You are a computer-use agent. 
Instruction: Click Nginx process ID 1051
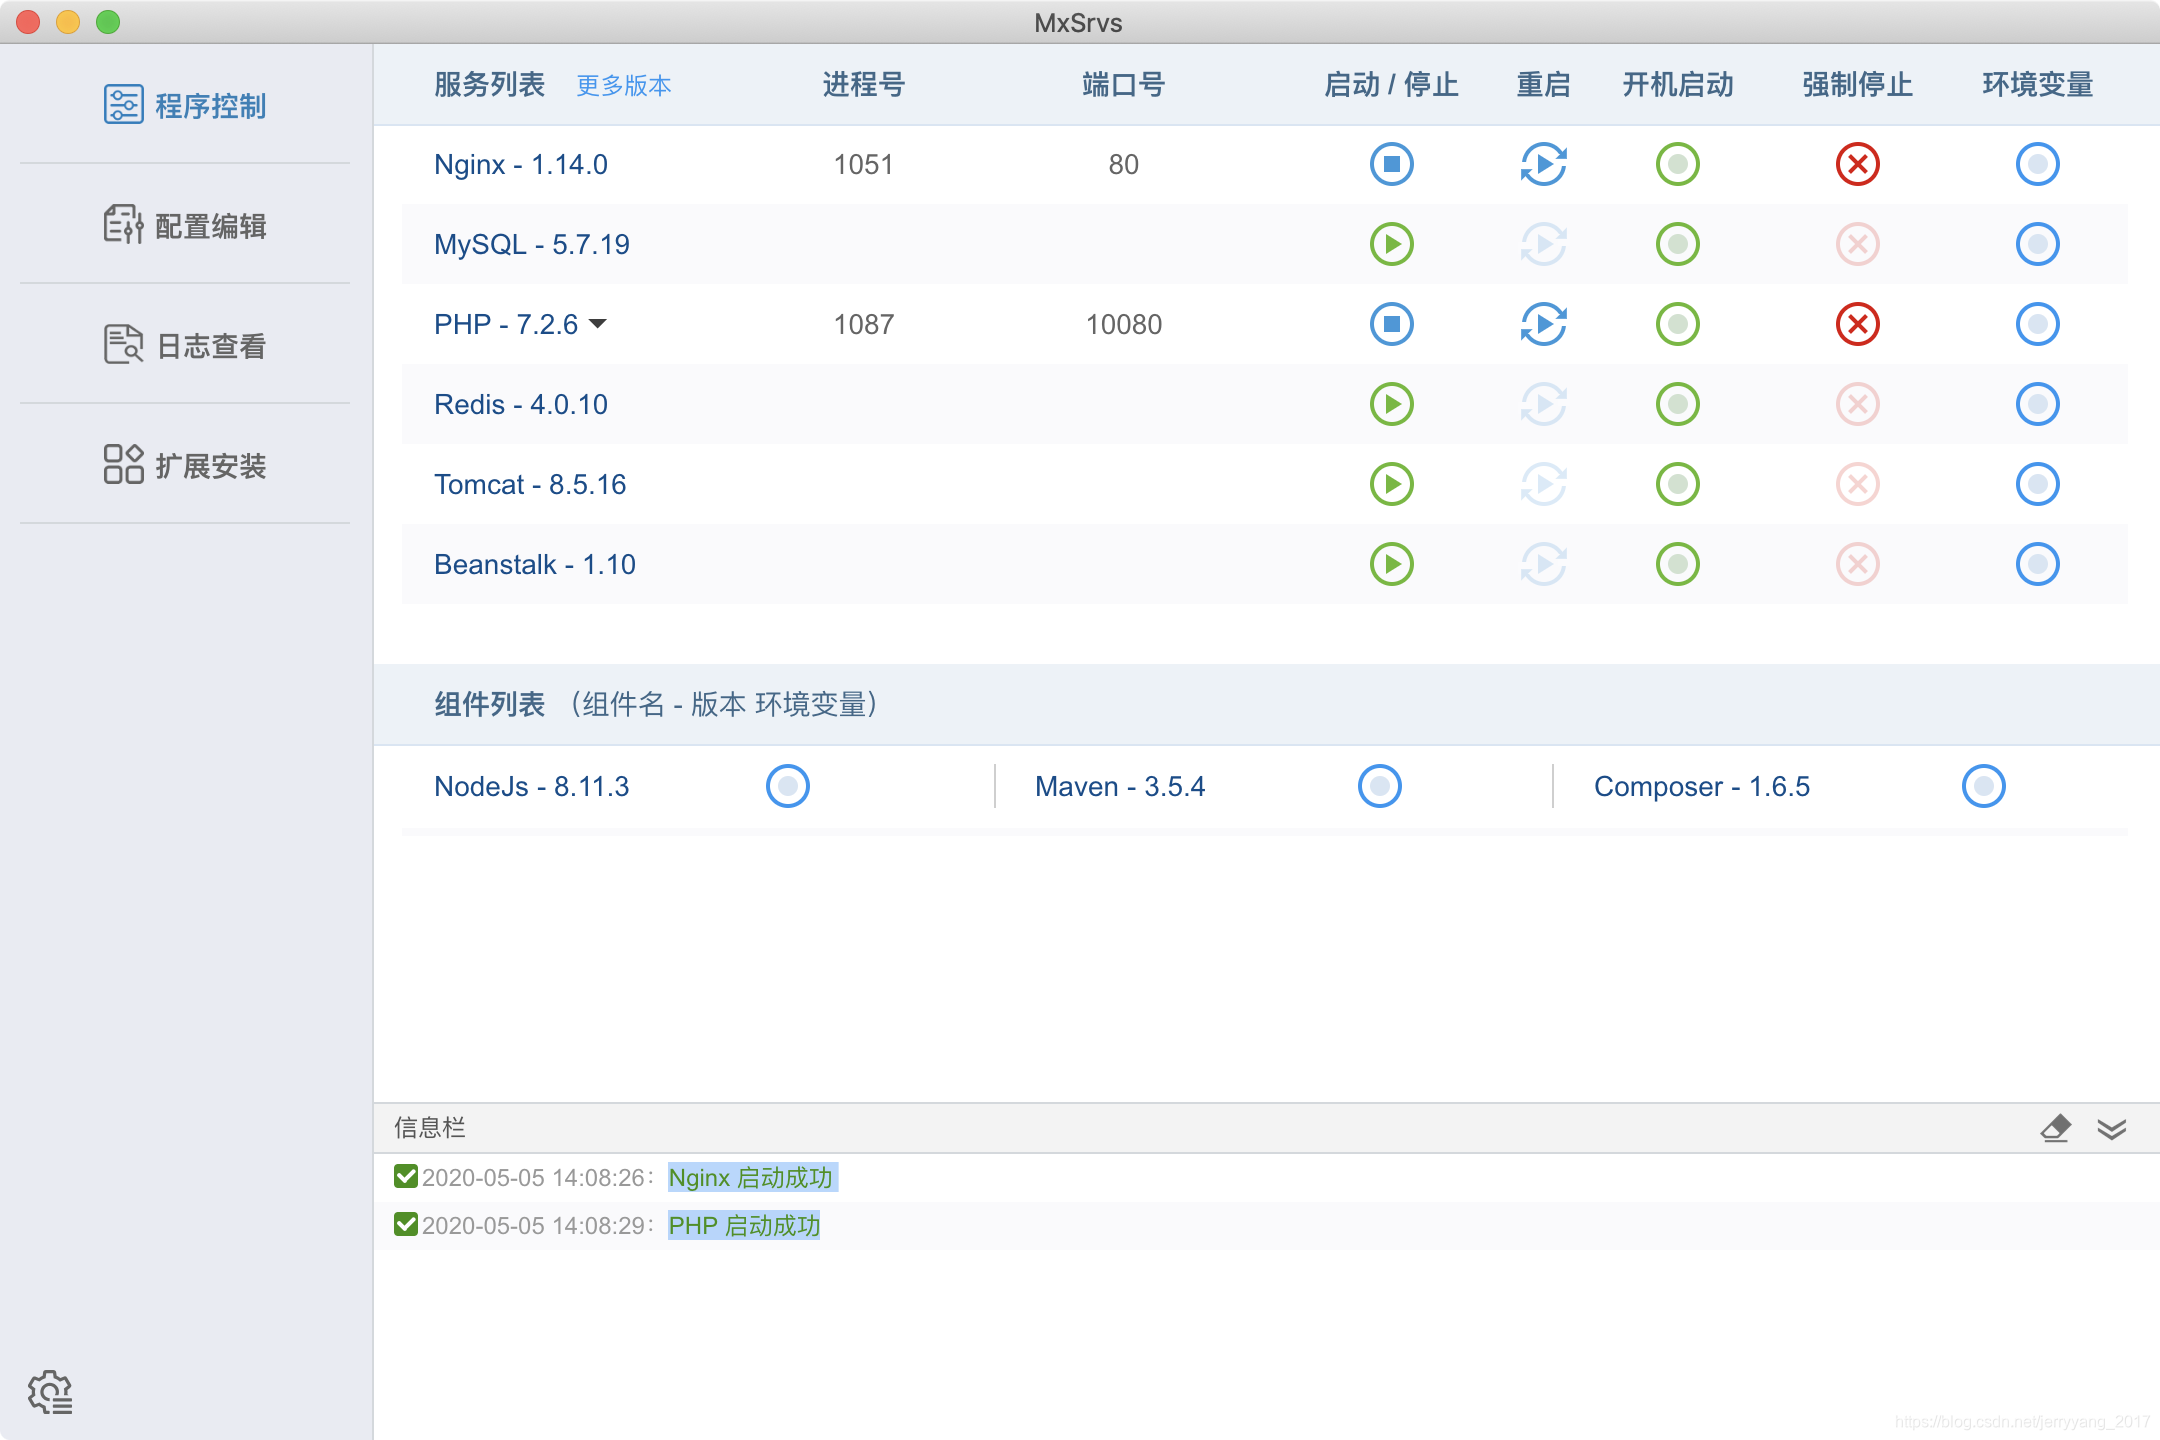tap(863, 164)
